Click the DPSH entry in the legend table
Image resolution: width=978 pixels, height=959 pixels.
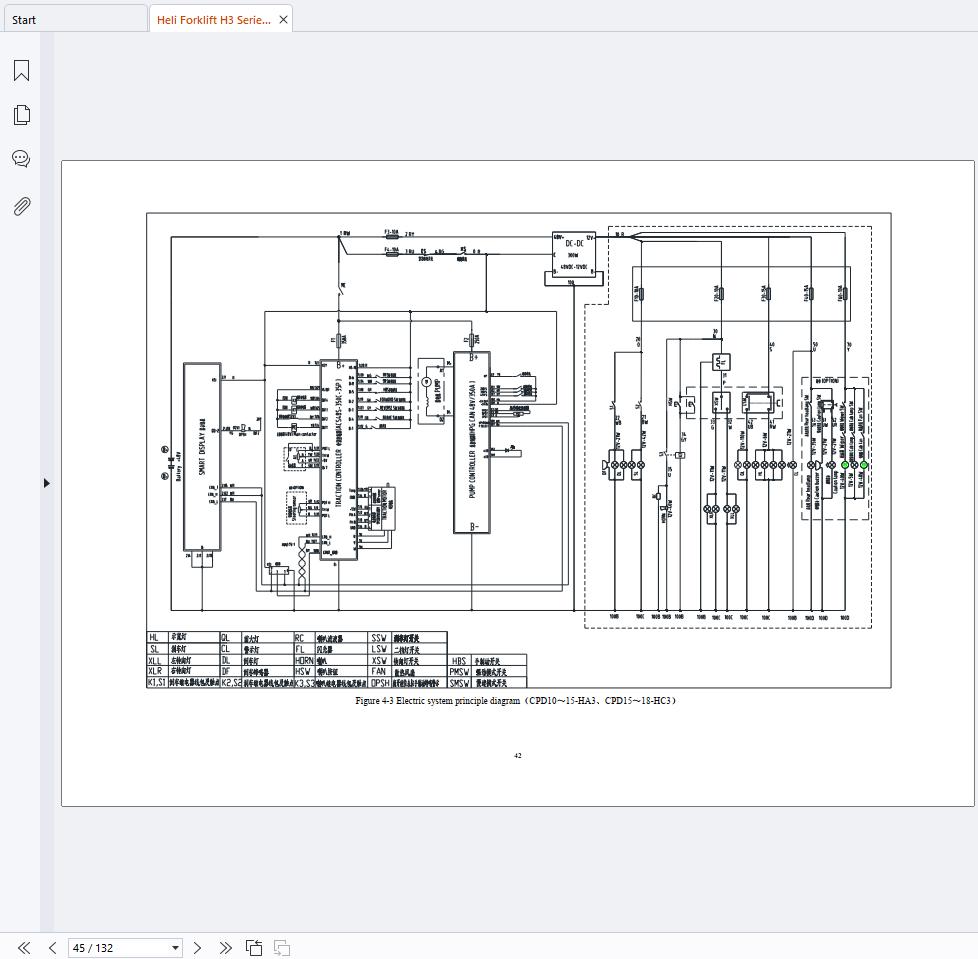coord(380,683)
